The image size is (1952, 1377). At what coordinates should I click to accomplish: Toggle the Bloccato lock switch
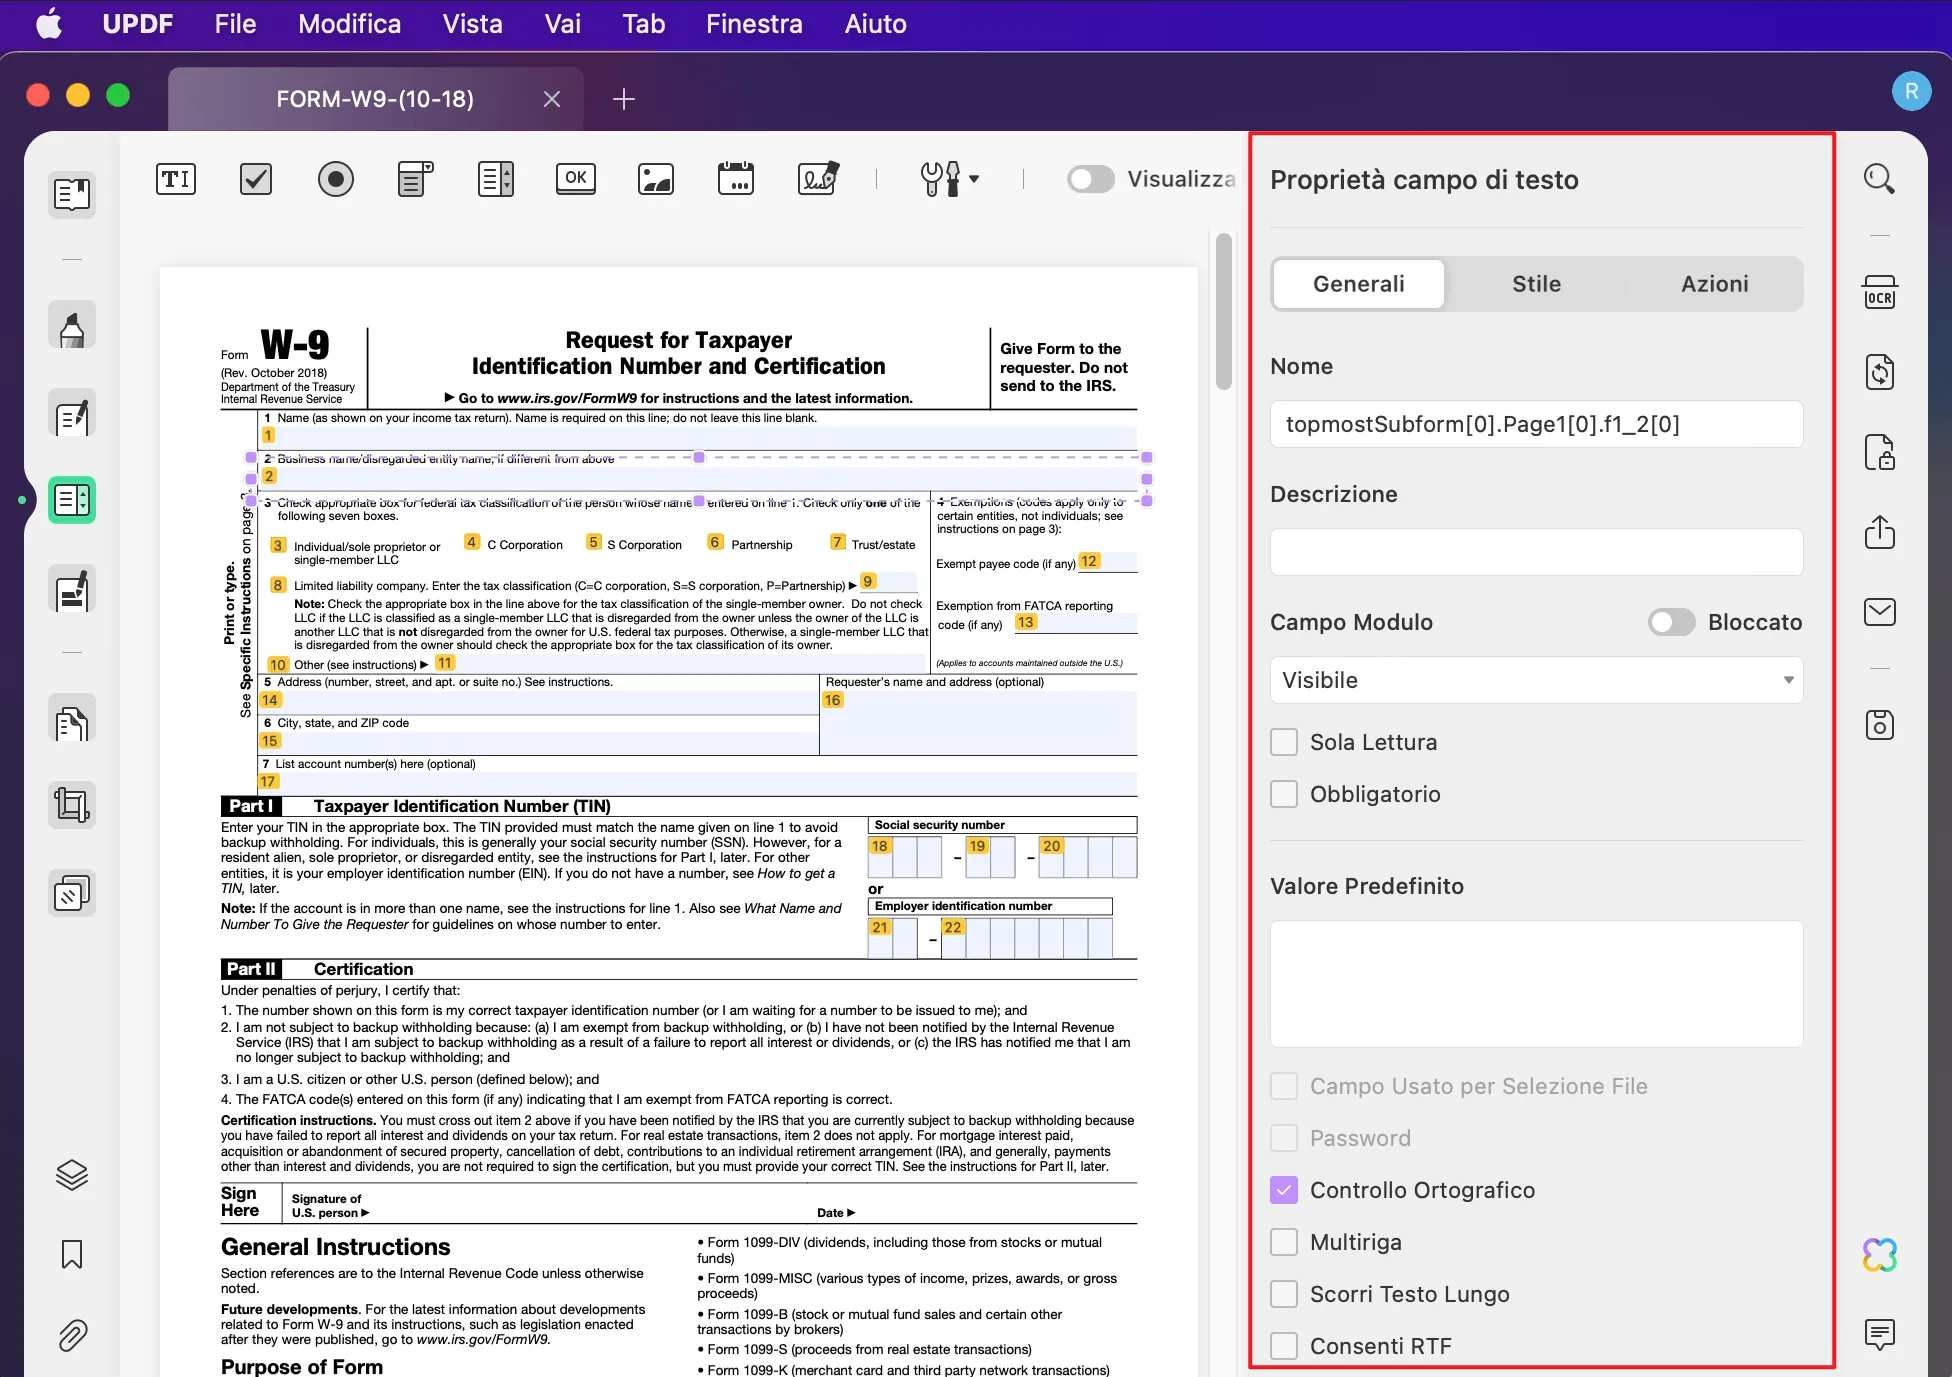pyautogui.click(x=1672, y=622)
